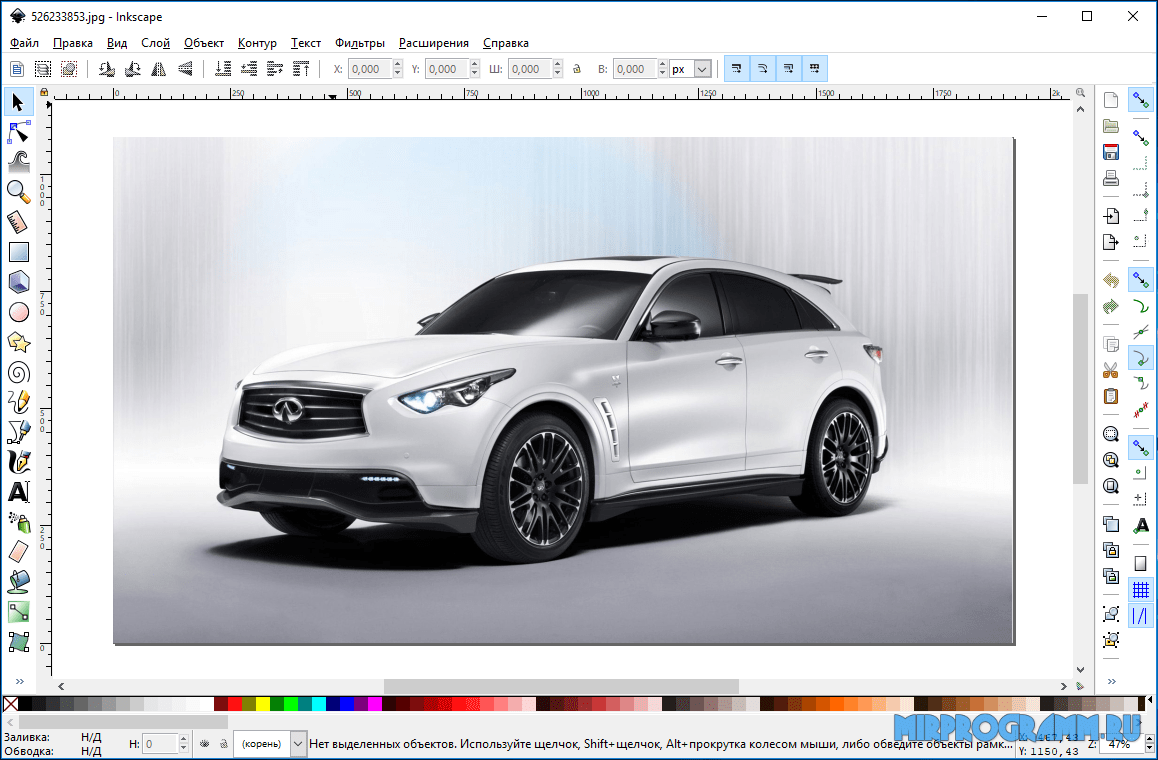This screenshot has height=760, width=1158.
Task: Click the Undo arrow icon
Action: point(1111,280)
